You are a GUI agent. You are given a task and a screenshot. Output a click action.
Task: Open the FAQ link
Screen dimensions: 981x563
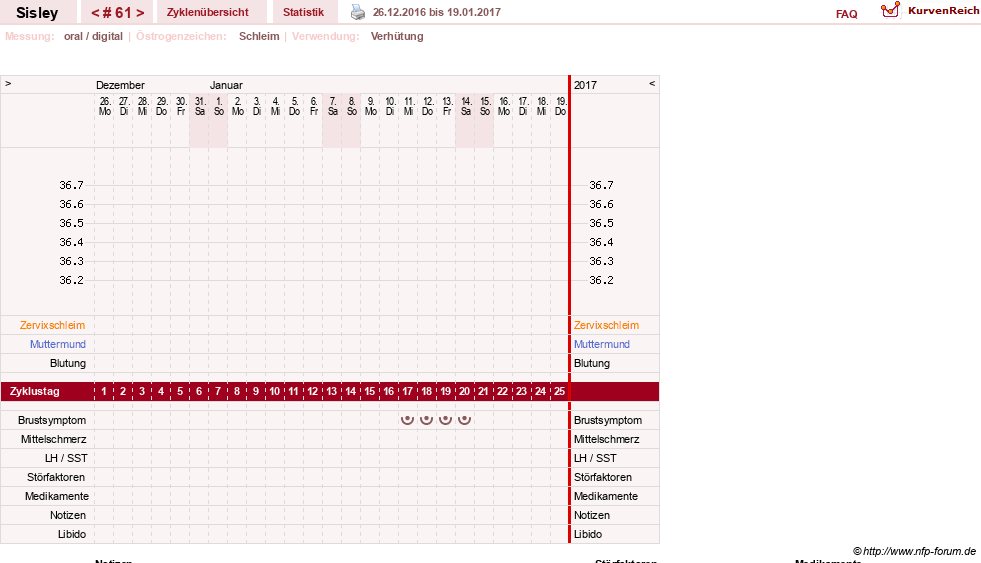[x=846, y=14]
